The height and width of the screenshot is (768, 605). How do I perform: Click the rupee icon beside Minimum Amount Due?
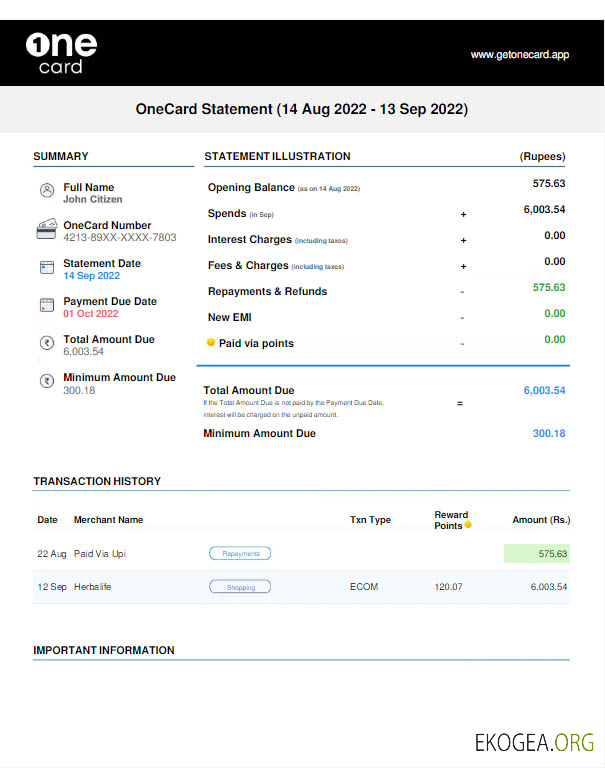(46, 381)
